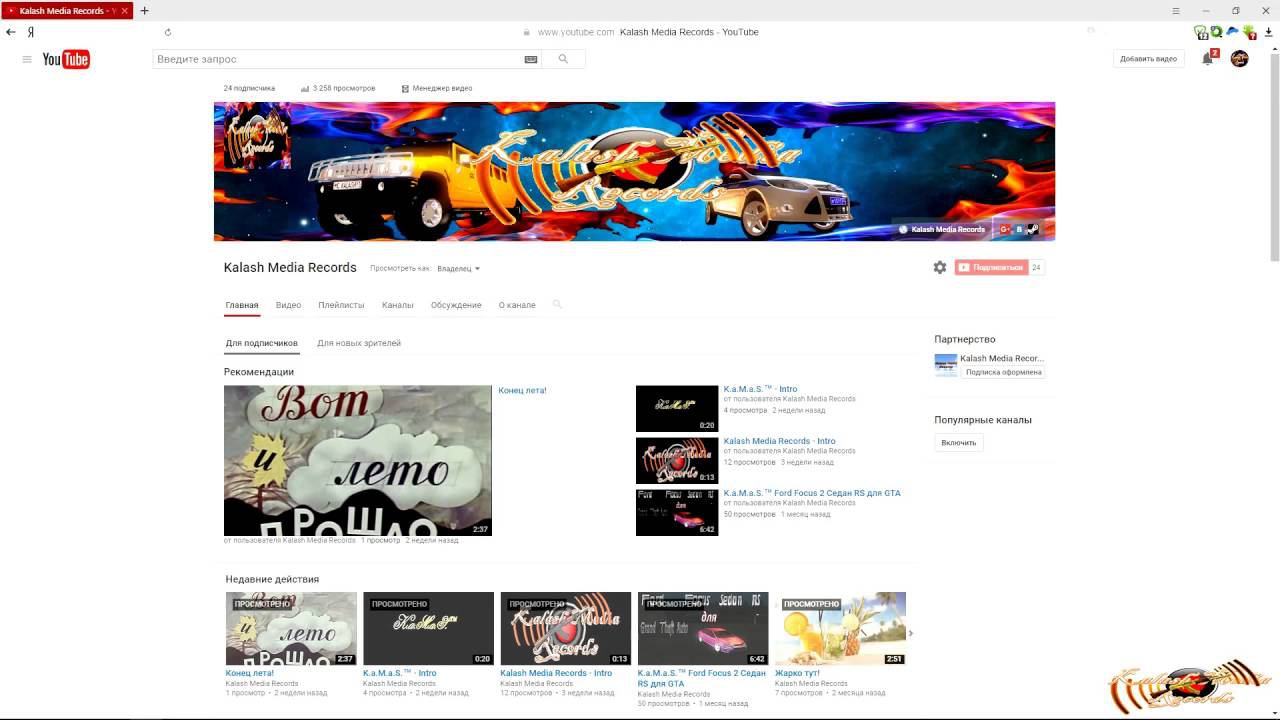The image size is (1280, 720).
Task: Open the Steam link on banner
Action: [1033, 229]
